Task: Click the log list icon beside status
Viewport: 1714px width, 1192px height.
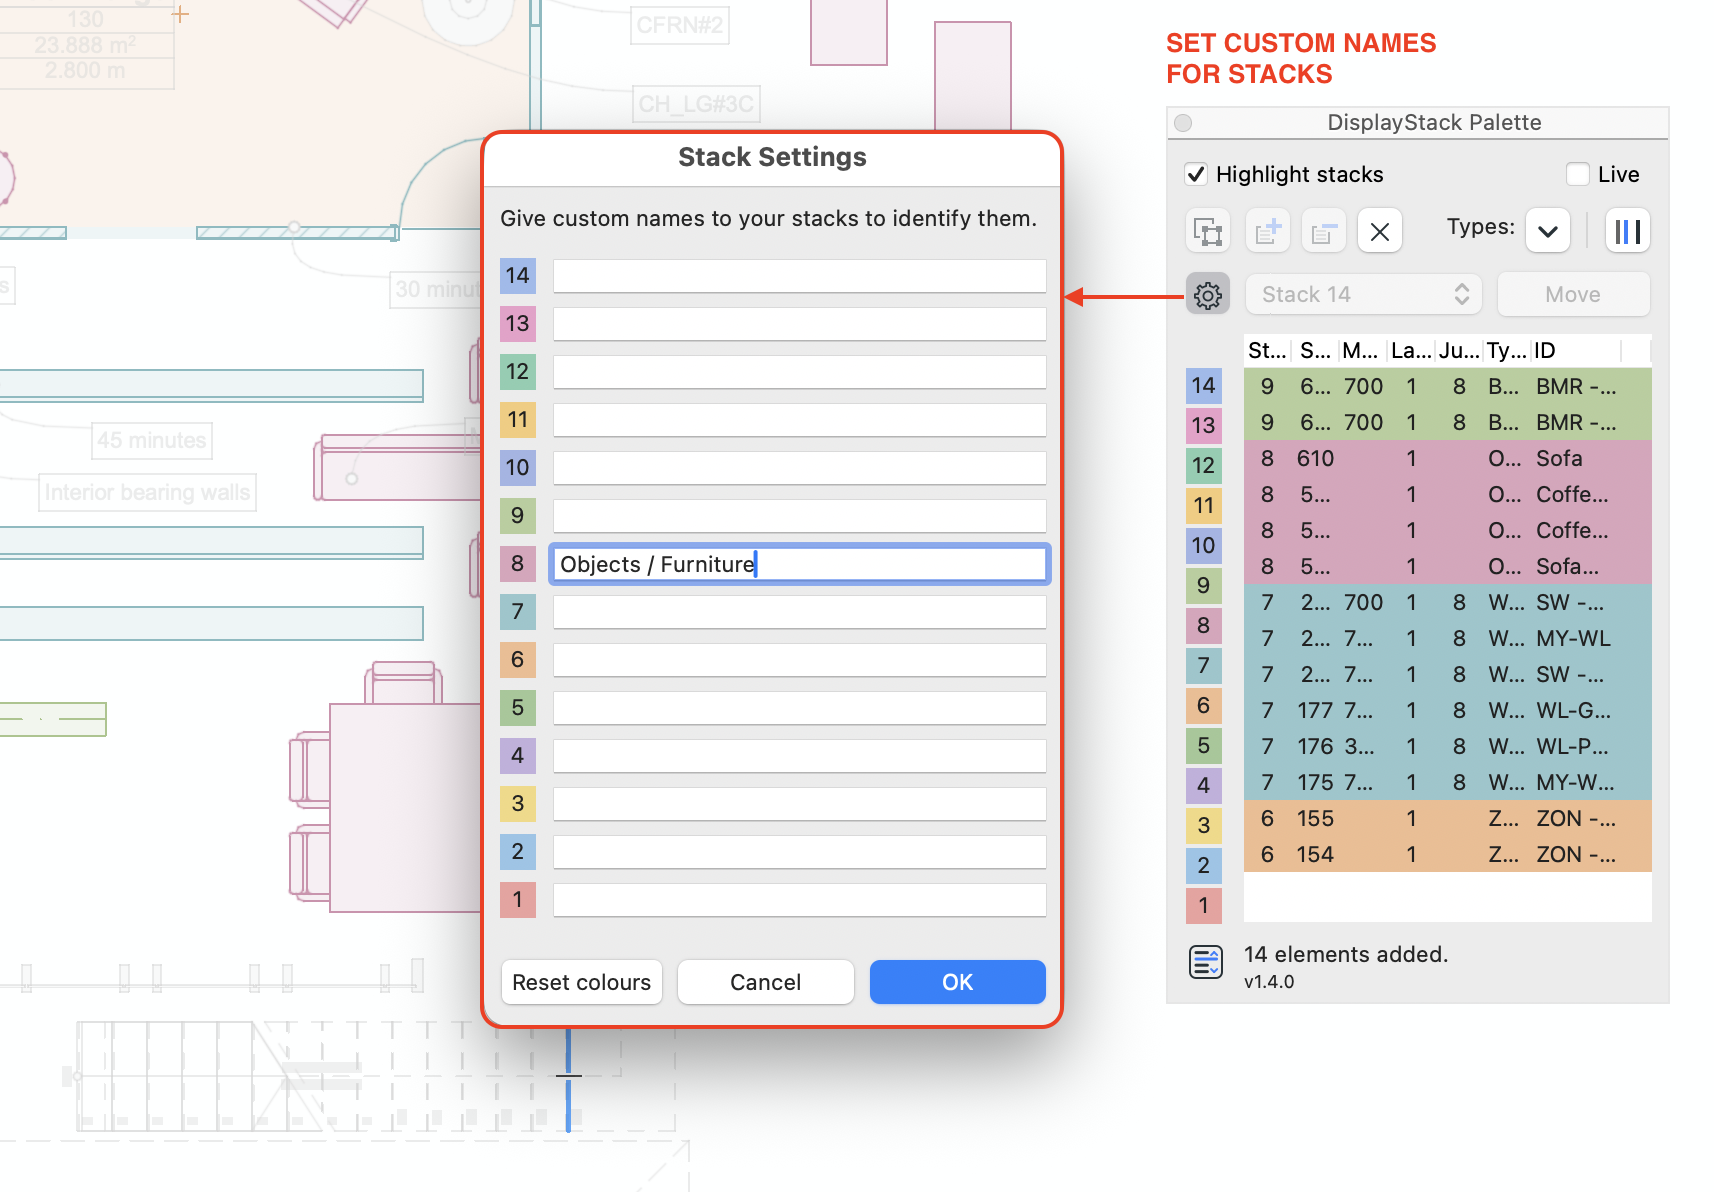Action: tap(1206, 962)
